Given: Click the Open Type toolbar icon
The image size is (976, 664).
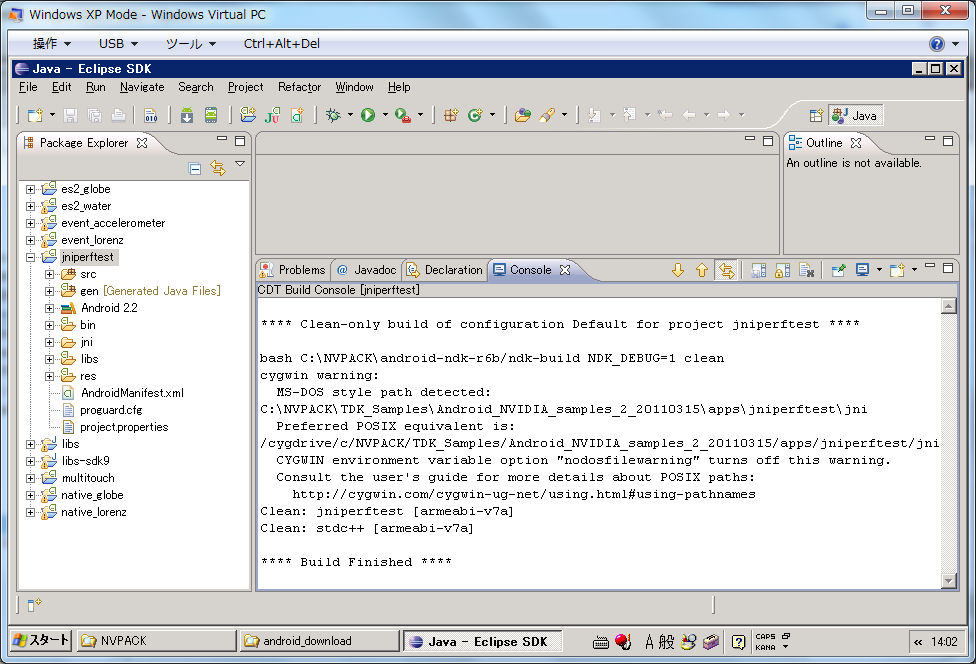Looking at the screenshot, I should pos(523,115).
